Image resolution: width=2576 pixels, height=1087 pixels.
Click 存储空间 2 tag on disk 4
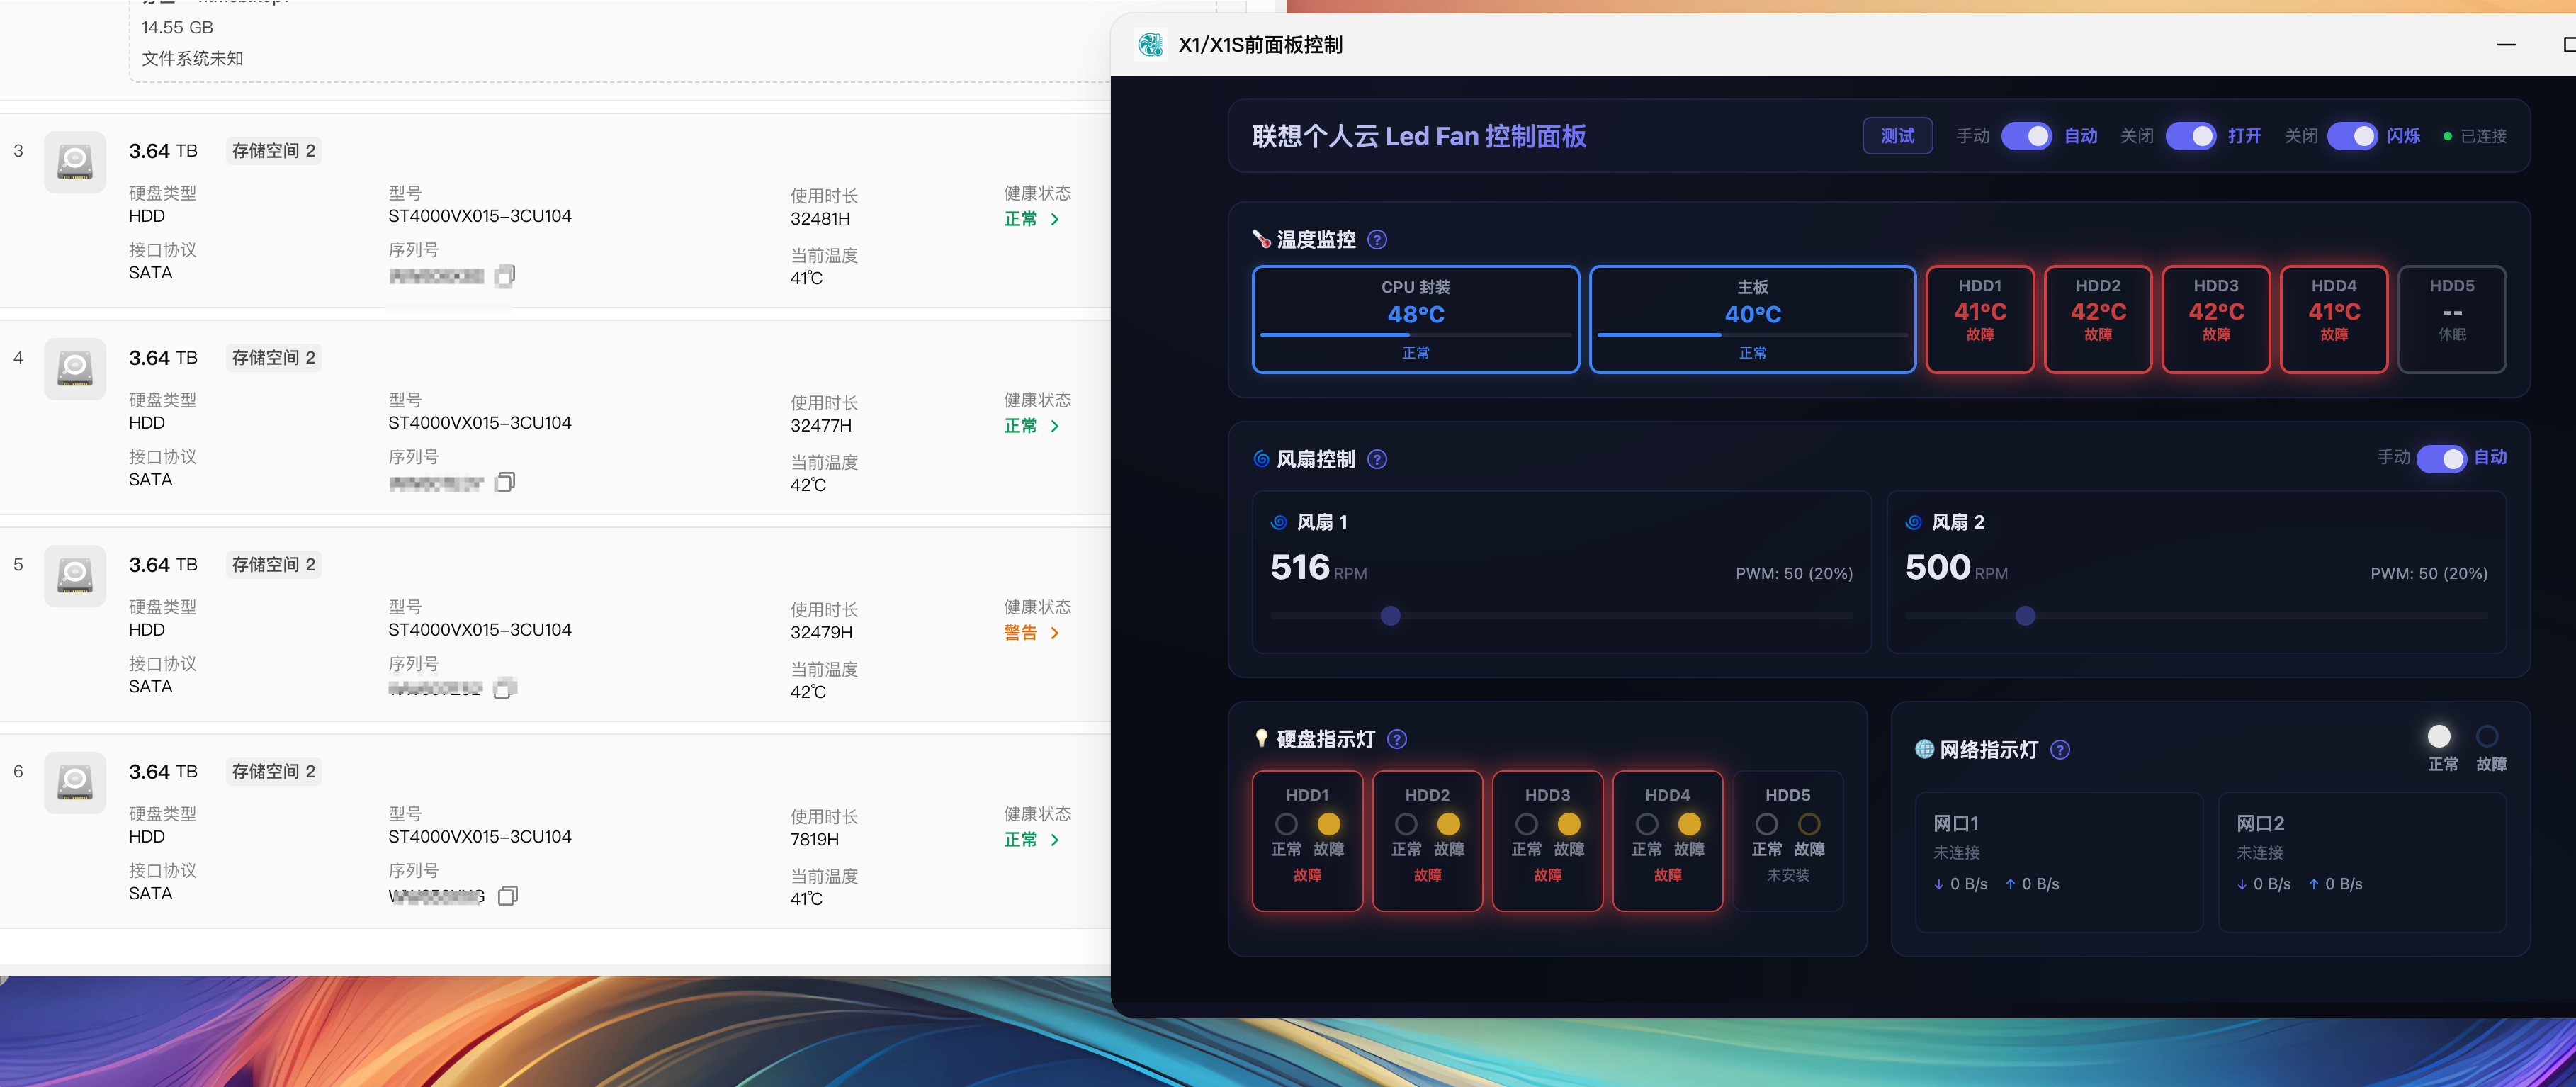click(x=273, y=358)
